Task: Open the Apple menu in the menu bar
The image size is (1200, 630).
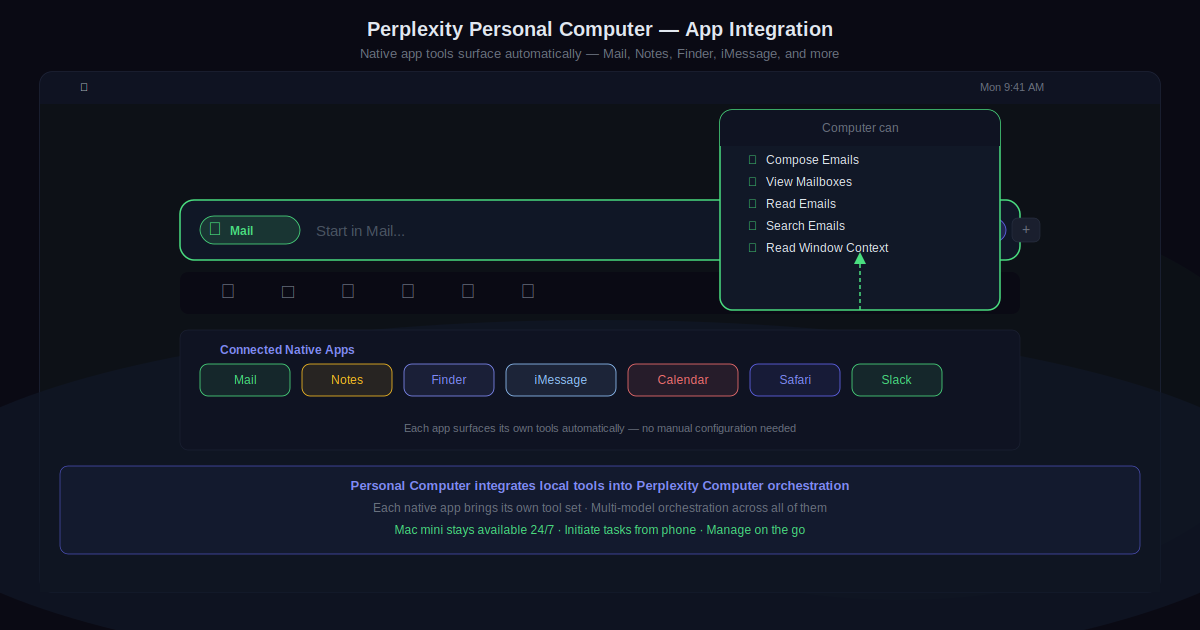Action: point(84,87)
